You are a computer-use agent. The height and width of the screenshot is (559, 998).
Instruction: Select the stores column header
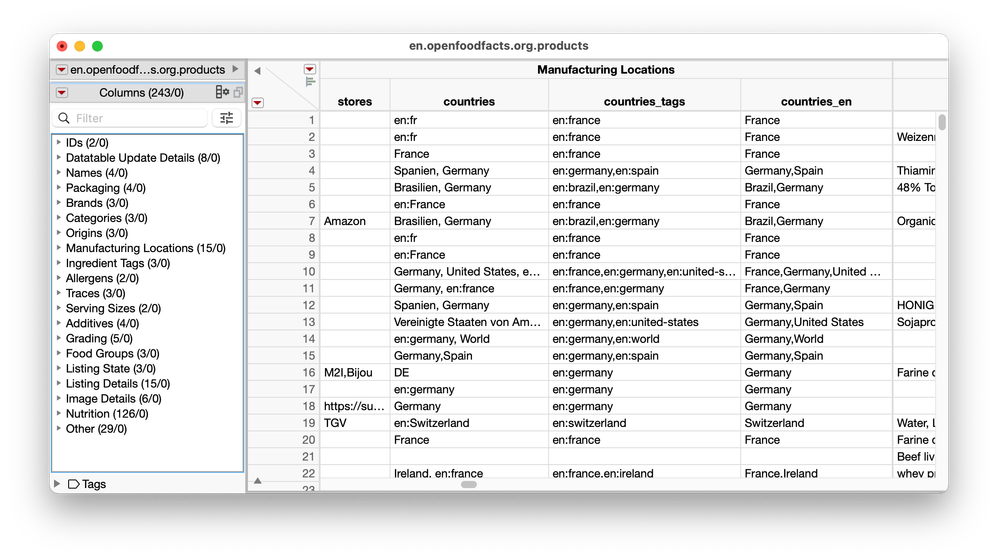pyautogui.click(x=355, y=101)
